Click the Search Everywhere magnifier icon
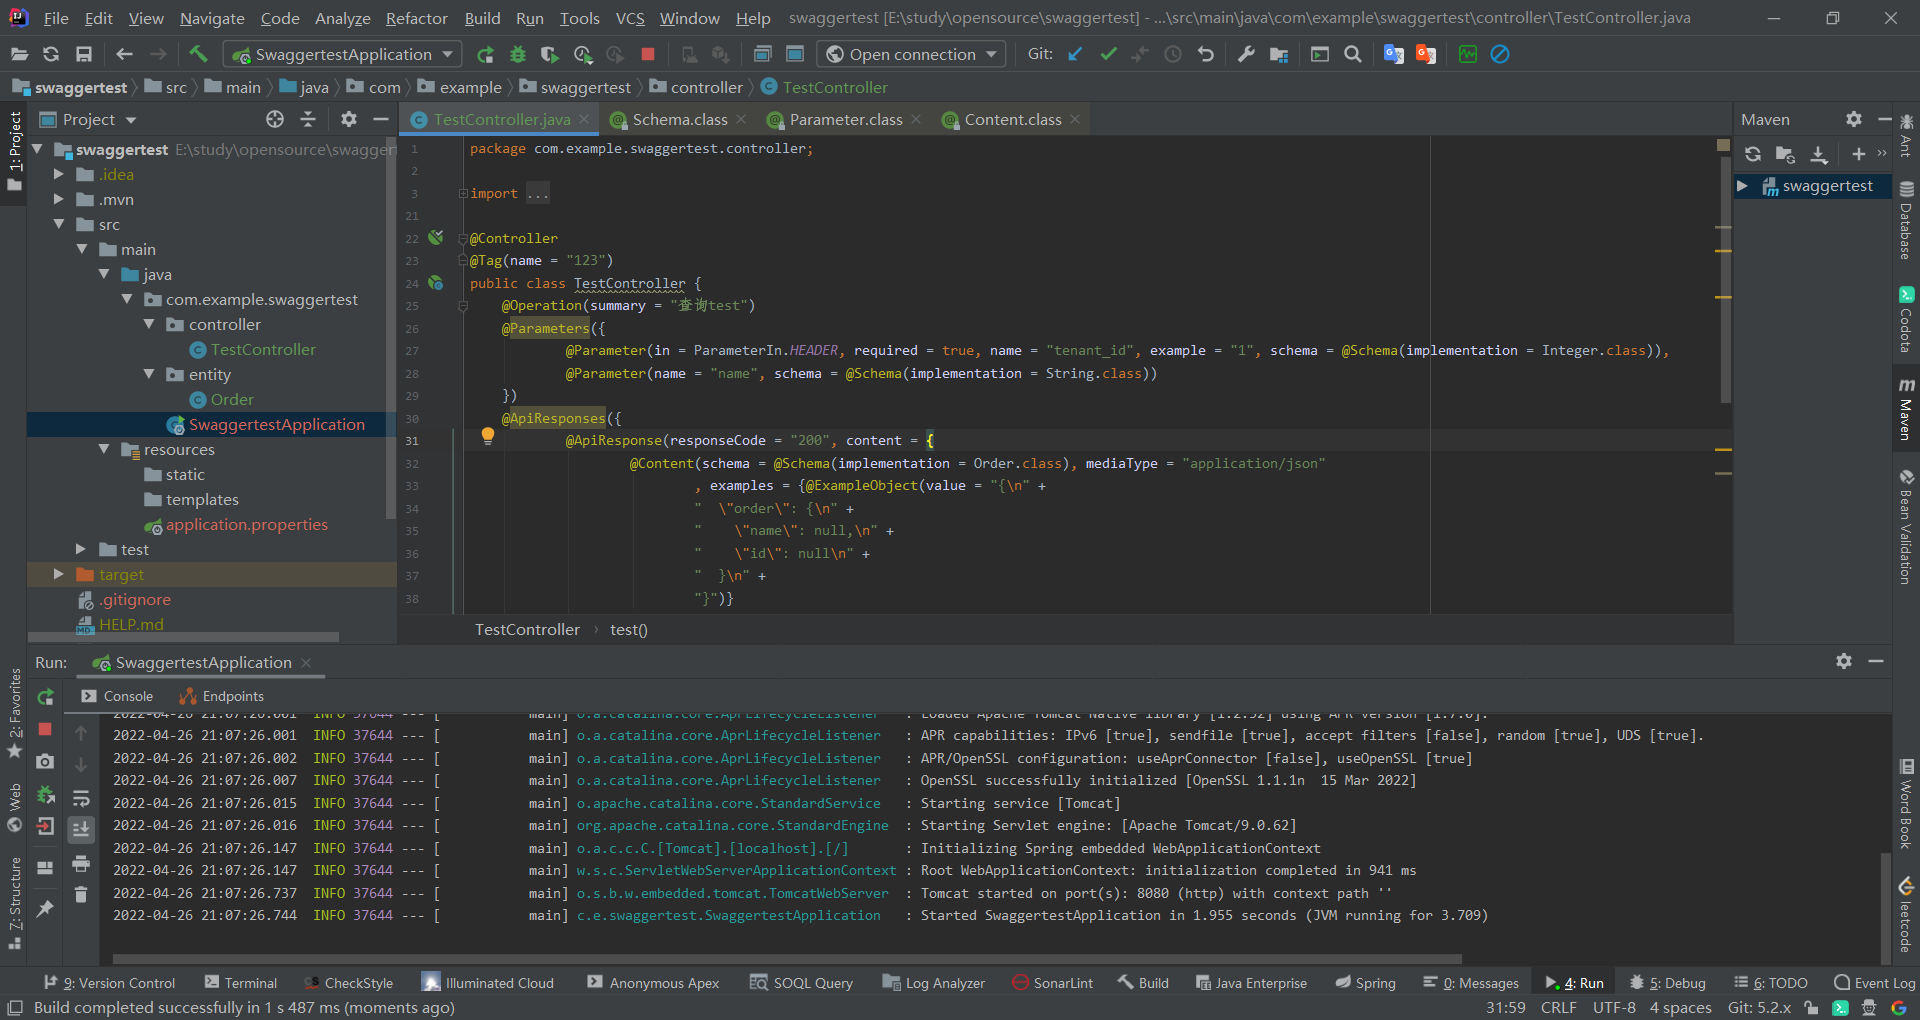The width and height of the screenshot is (1920, 1020). pos(1353,54)
